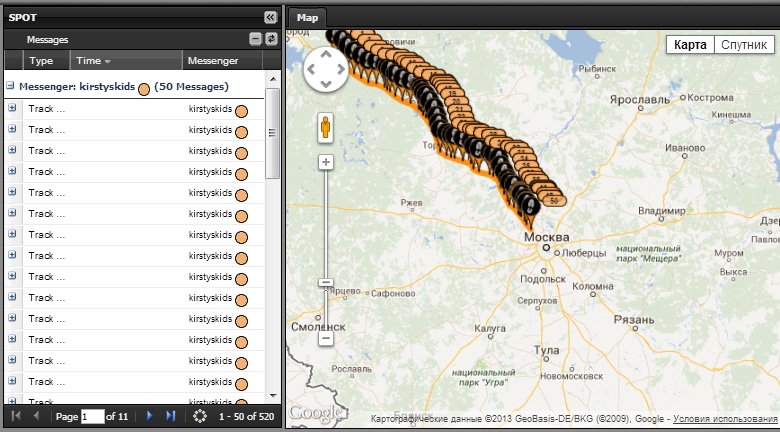Viewport: 780px width, 432px height.
Task: Jump to last page of messages
Action: tap(170, 415)
